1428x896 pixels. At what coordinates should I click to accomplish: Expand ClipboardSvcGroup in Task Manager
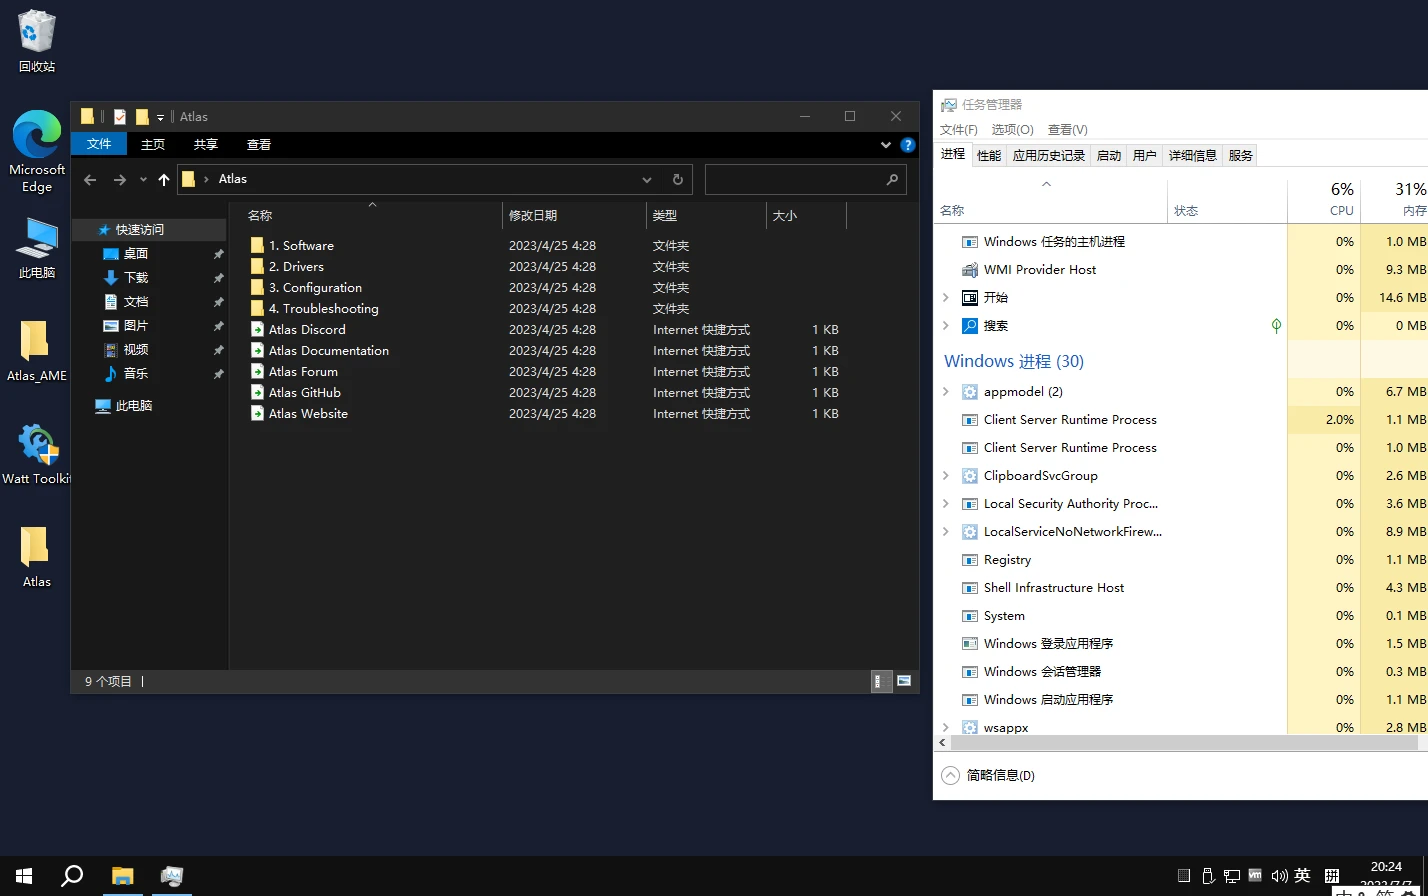946,475
